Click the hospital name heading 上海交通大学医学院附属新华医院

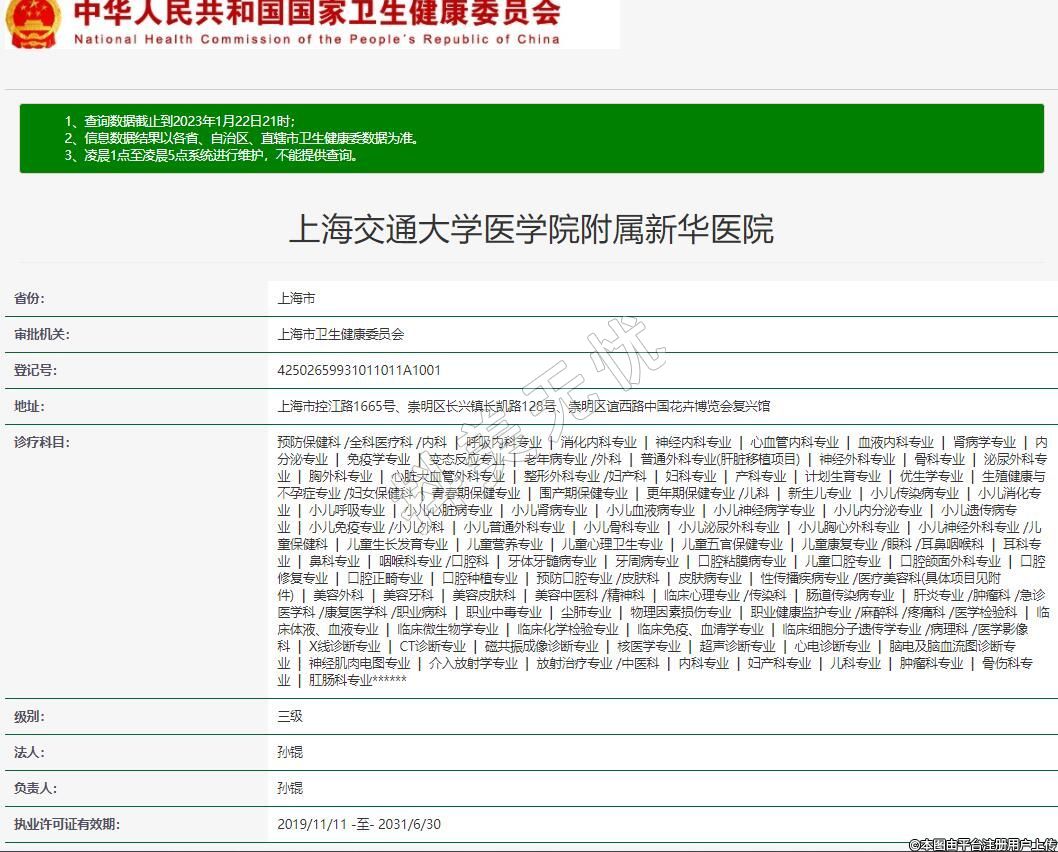tap(530, 229)
